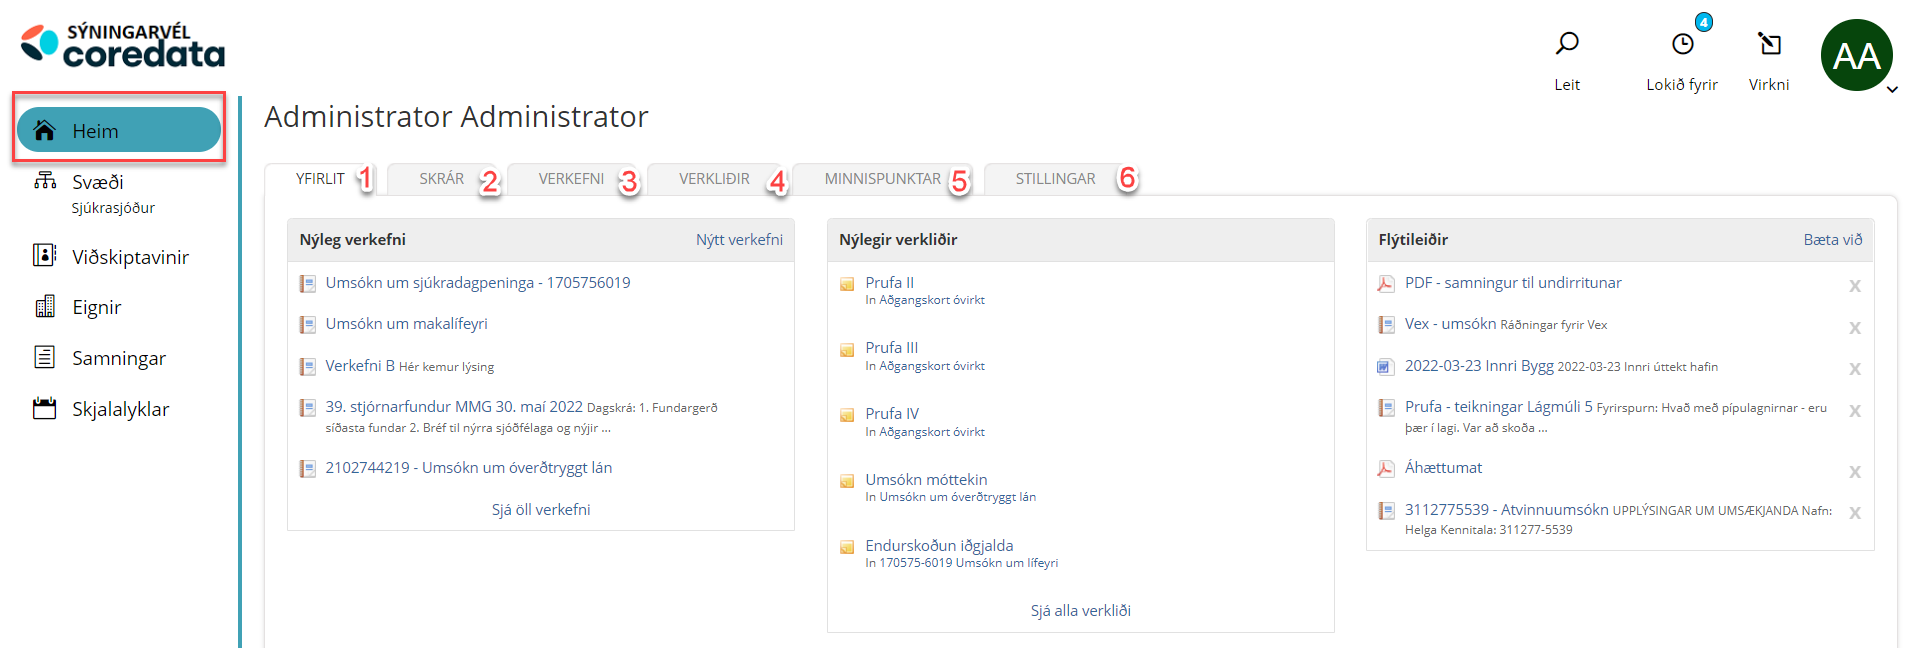
Task: Switch to the SKRÁR tab
Action: (x=441, y=179)
